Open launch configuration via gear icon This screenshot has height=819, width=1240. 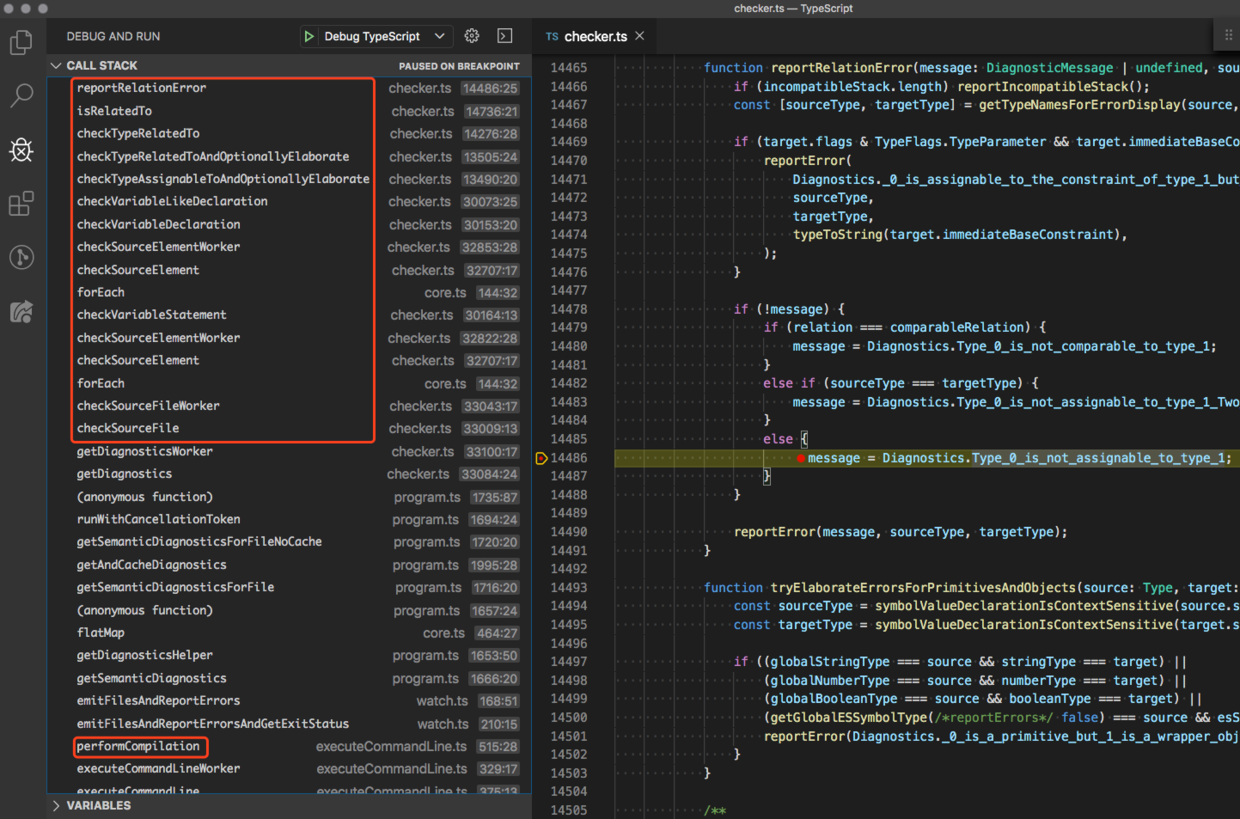coord(471,35)
